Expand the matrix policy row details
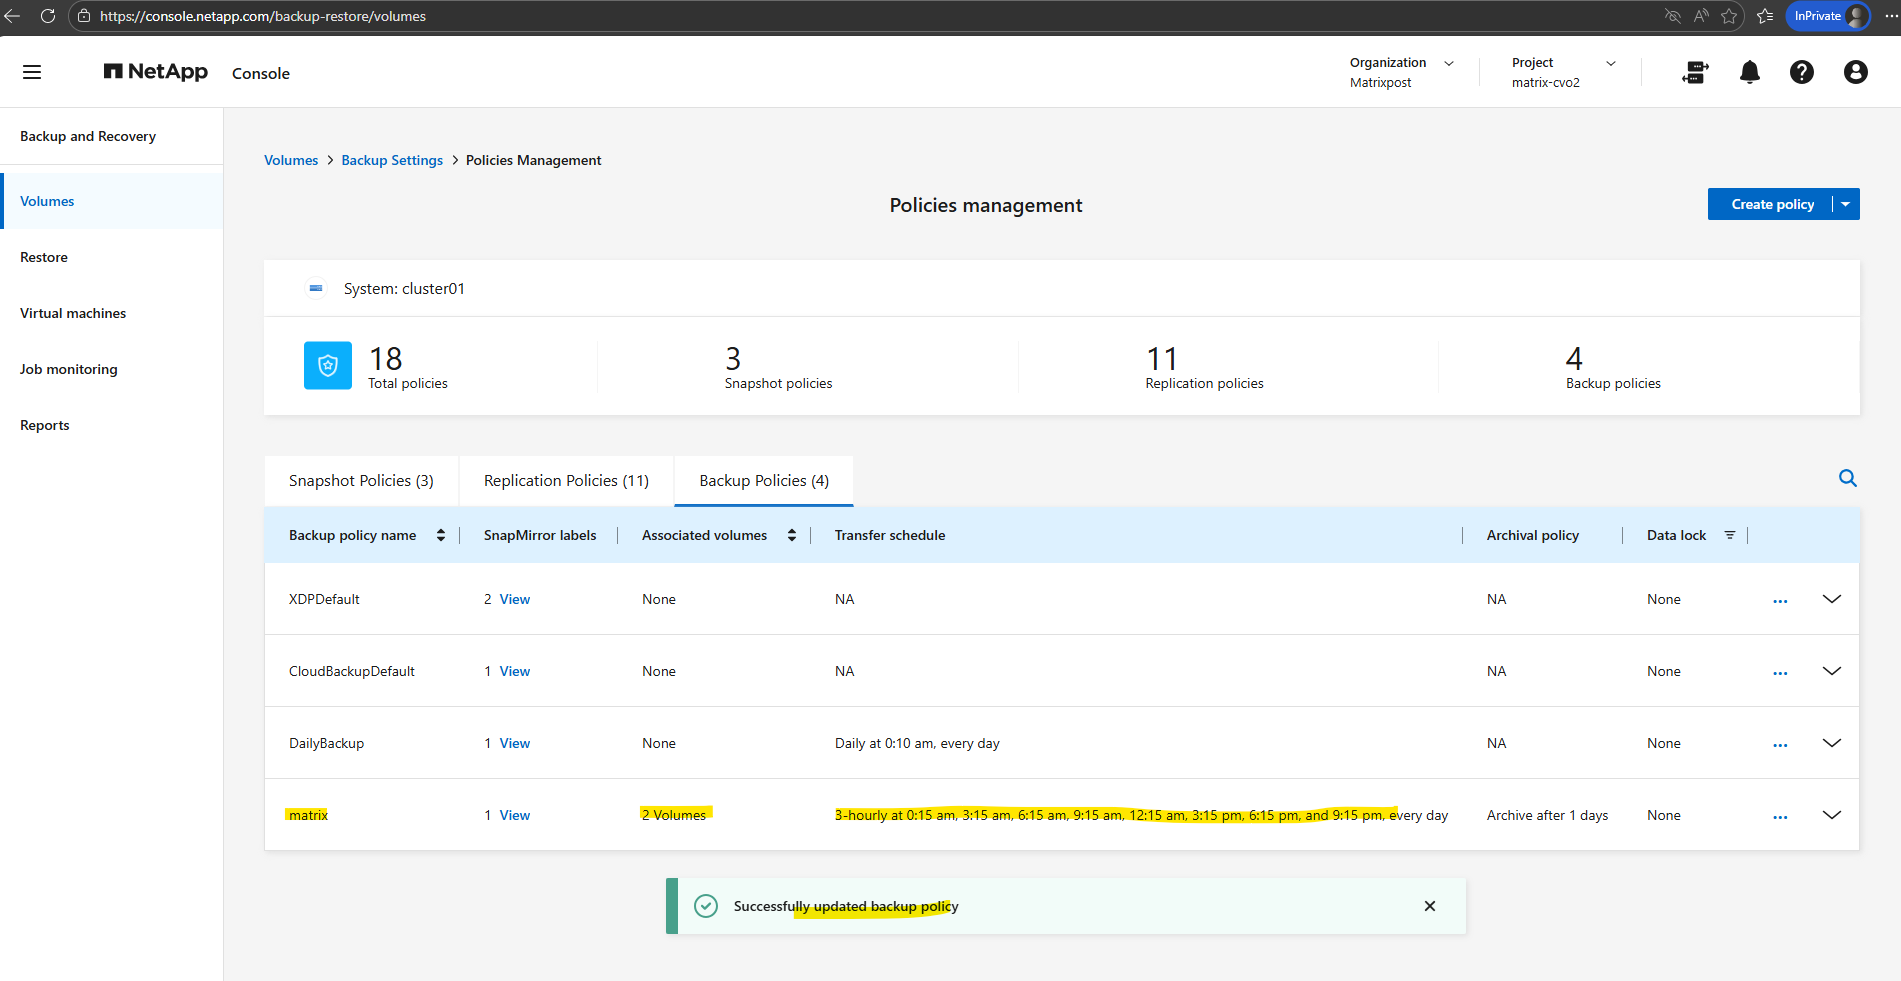 coord(1831,815)
